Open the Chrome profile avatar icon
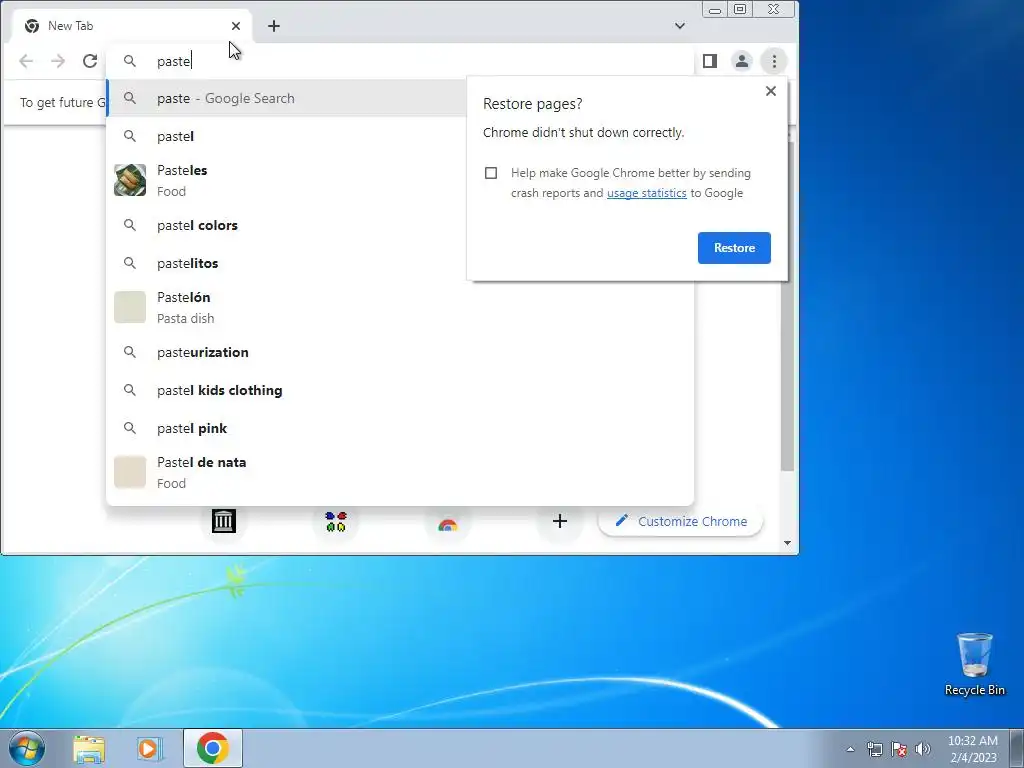The image size is (1024, 768). click(x=742, y=61)
